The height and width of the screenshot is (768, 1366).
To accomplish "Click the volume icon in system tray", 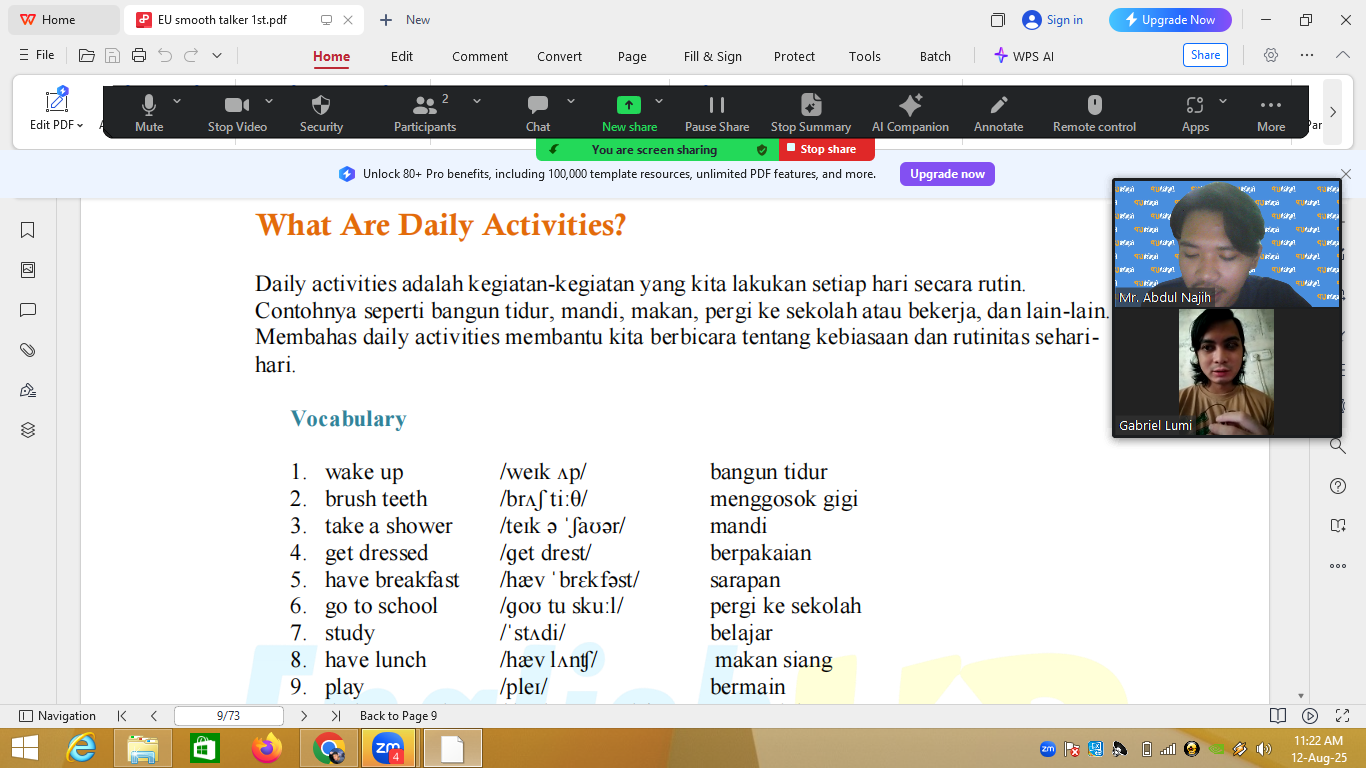I will click(1264, 748).
